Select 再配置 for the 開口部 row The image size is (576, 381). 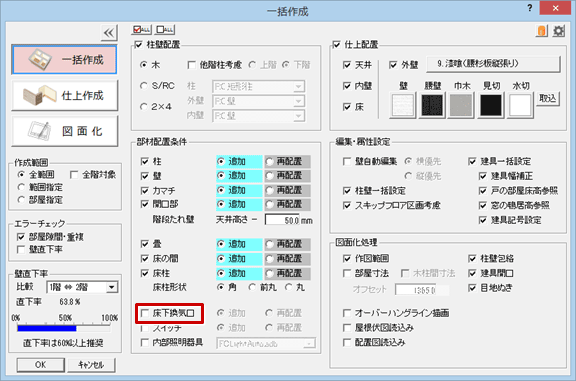tap(270, 205)
